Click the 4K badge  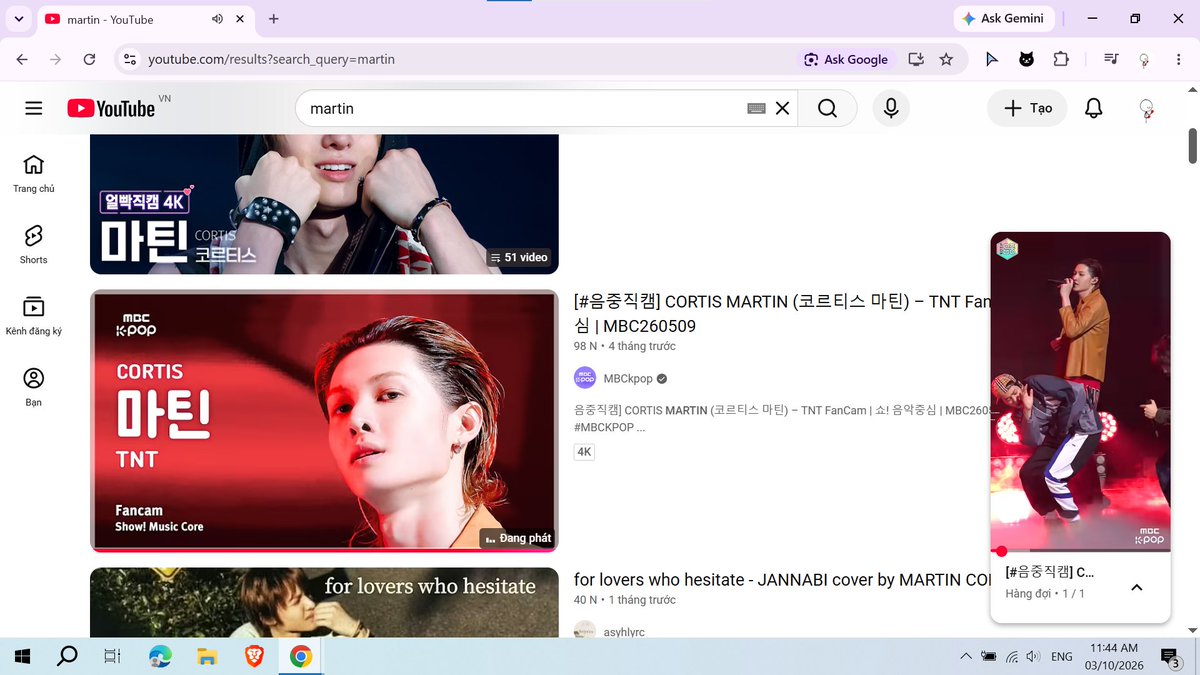coord(584,452)
